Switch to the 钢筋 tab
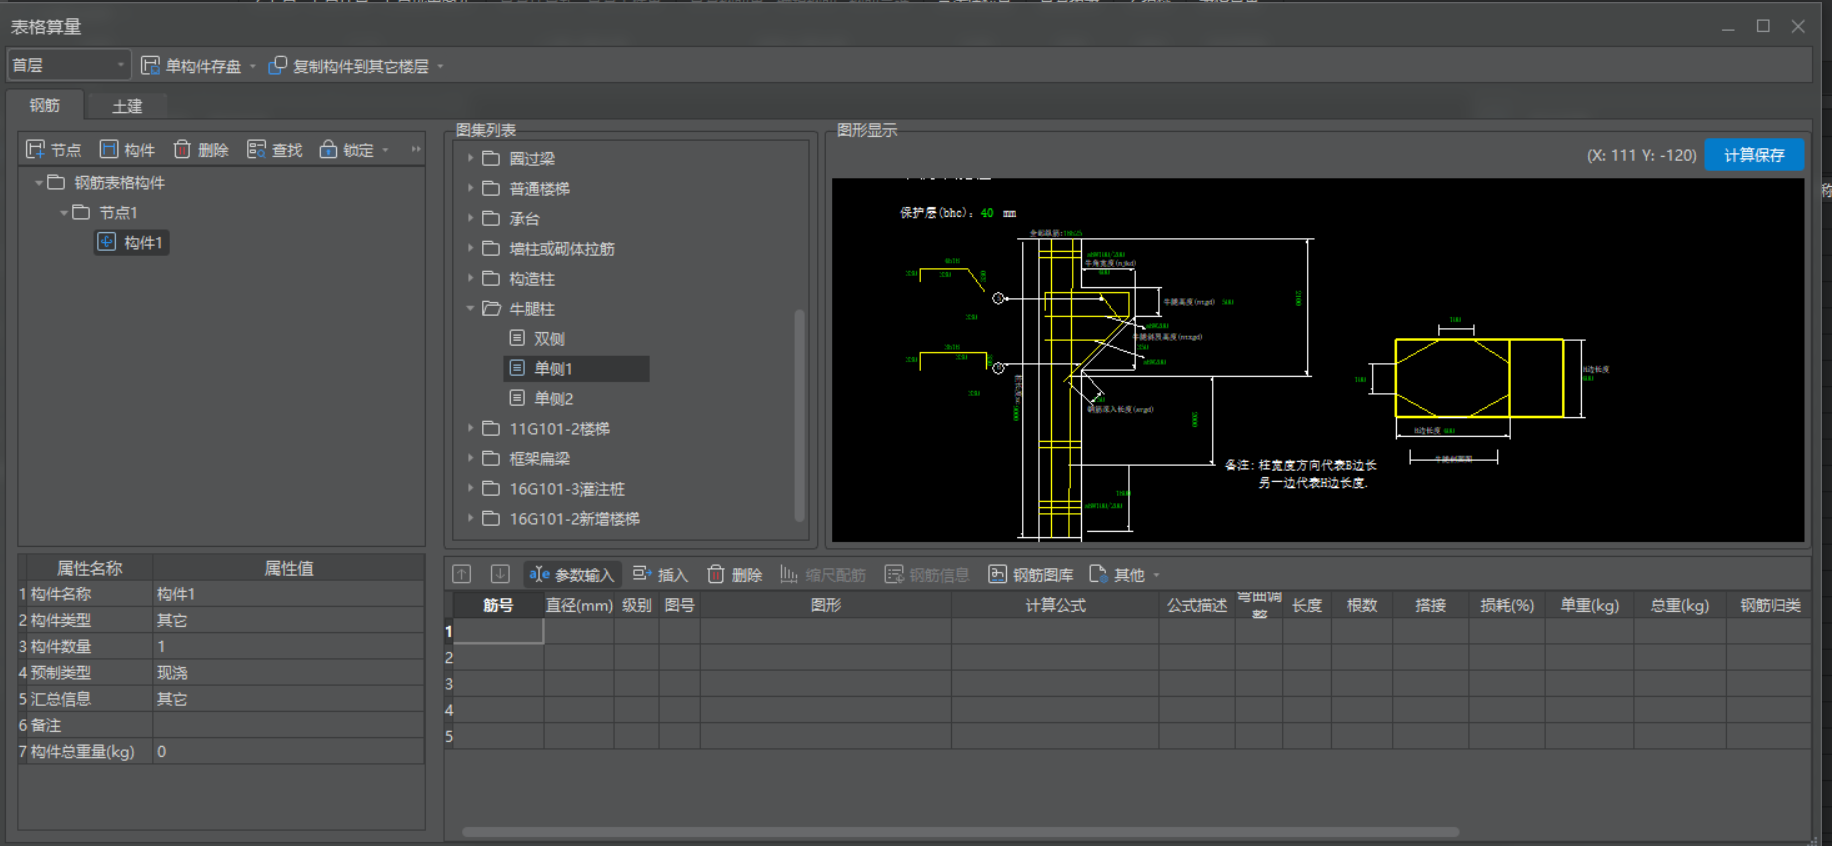Image resolution: width=1832 pixels, height=846 pixels. (x=44, y=105)
